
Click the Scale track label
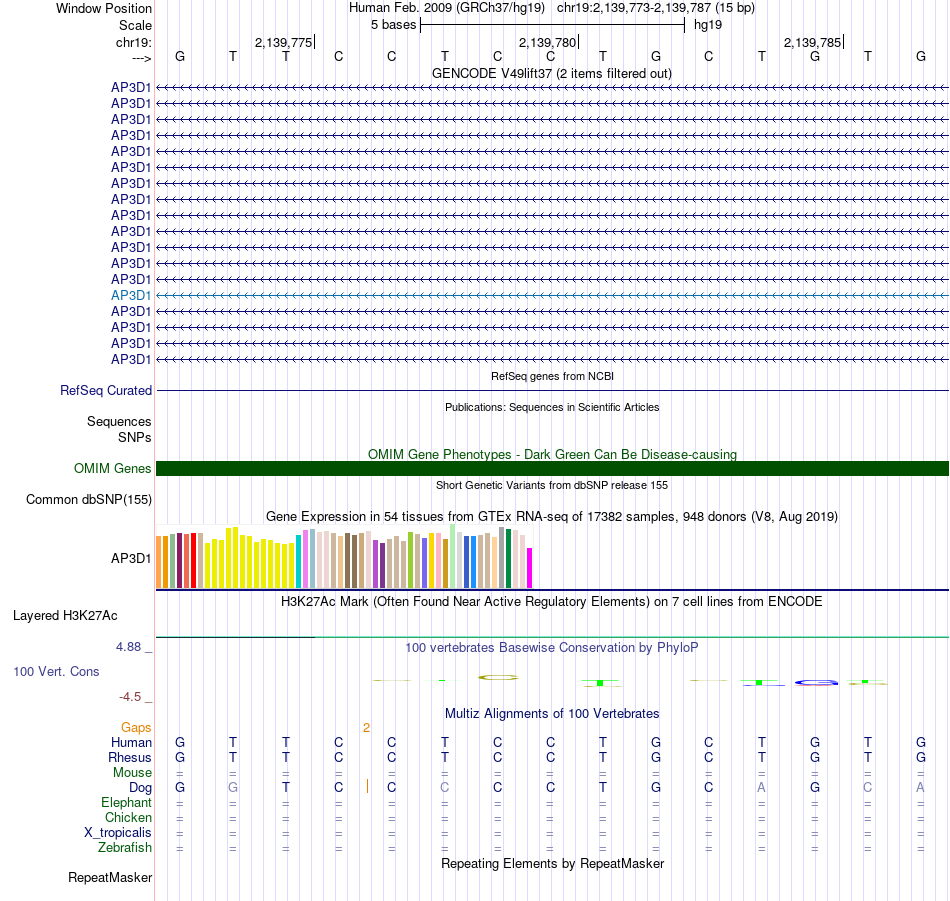coord(135,25)
